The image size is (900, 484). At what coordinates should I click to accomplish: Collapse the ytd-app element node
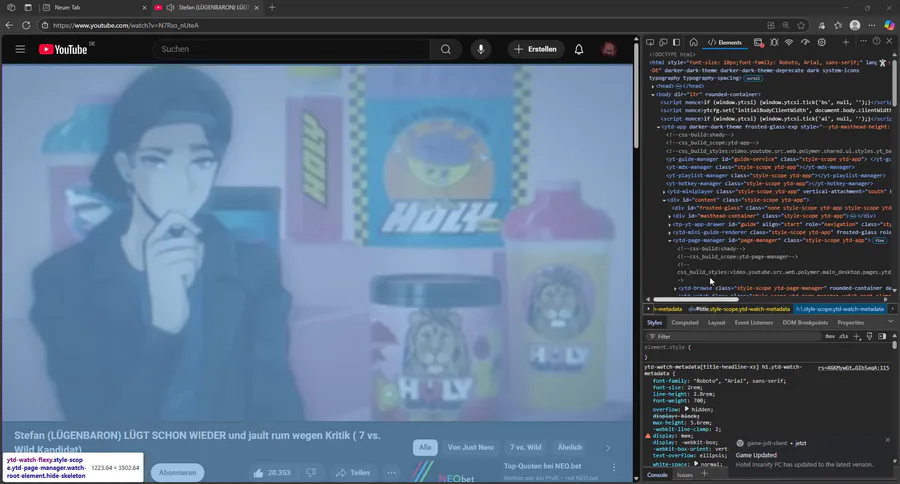(658, 127)
